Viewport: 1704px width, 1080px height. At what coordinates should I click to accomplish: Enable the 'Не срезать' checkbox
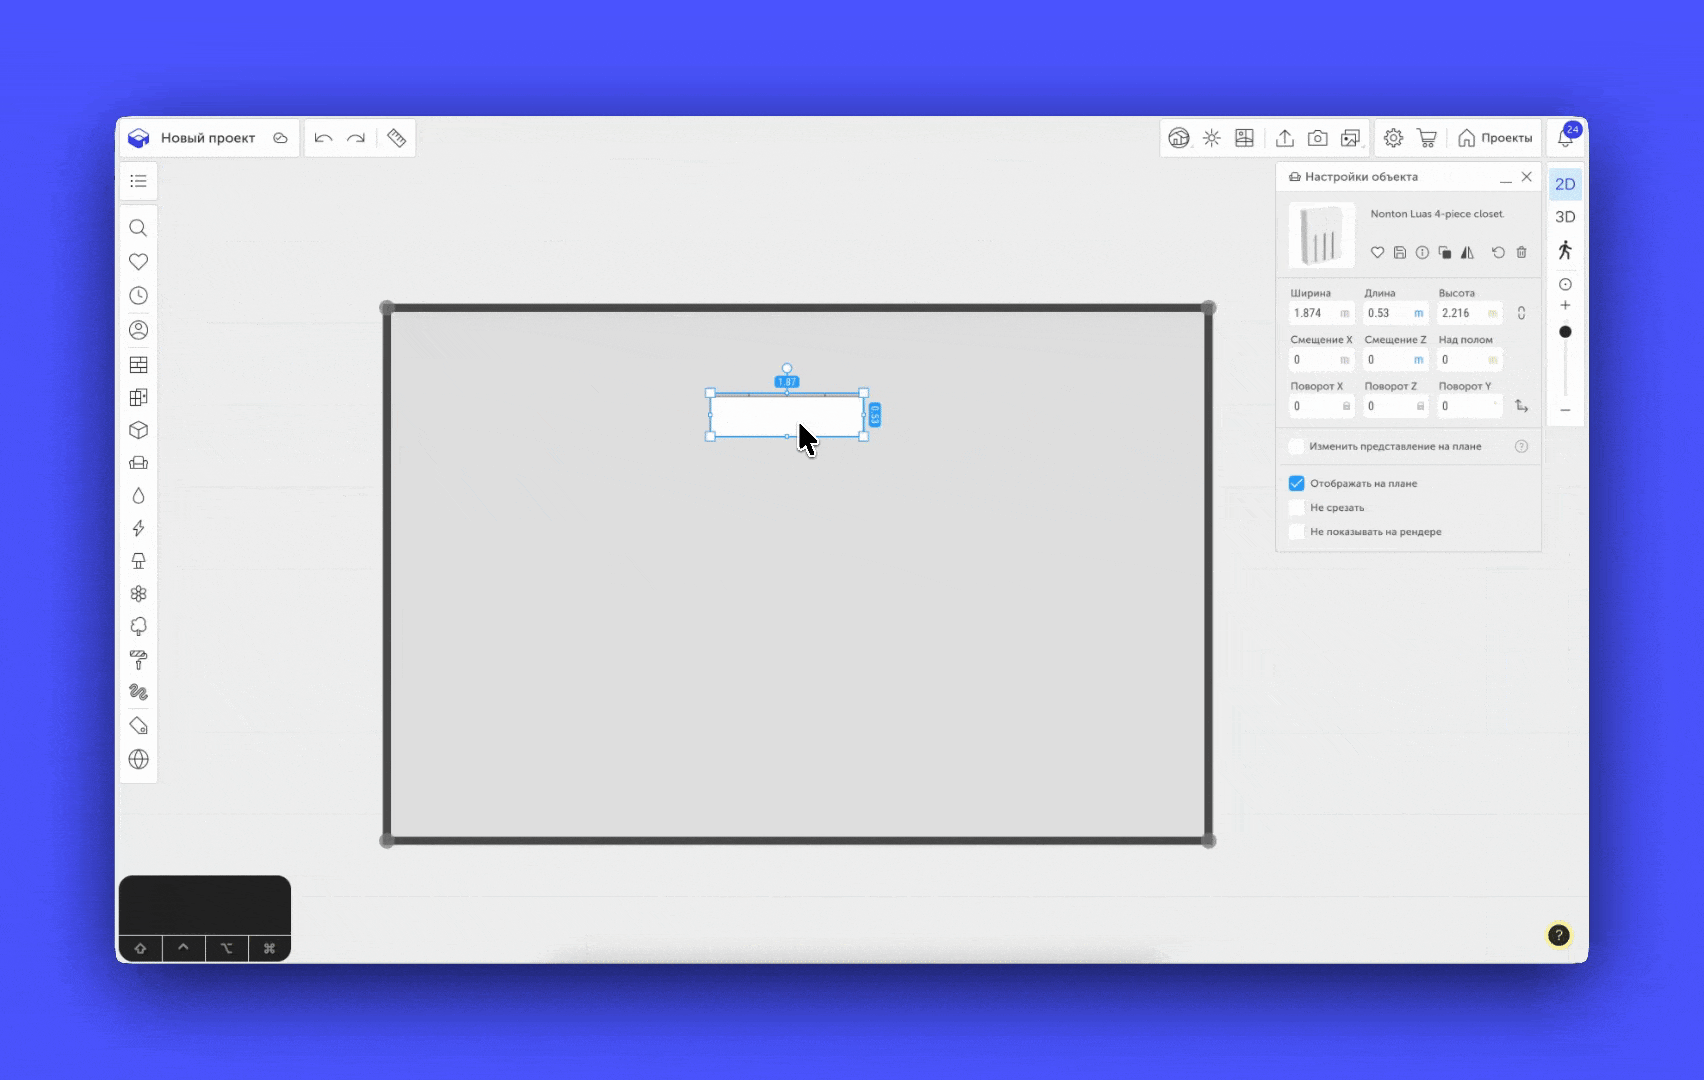(1297, 508)
